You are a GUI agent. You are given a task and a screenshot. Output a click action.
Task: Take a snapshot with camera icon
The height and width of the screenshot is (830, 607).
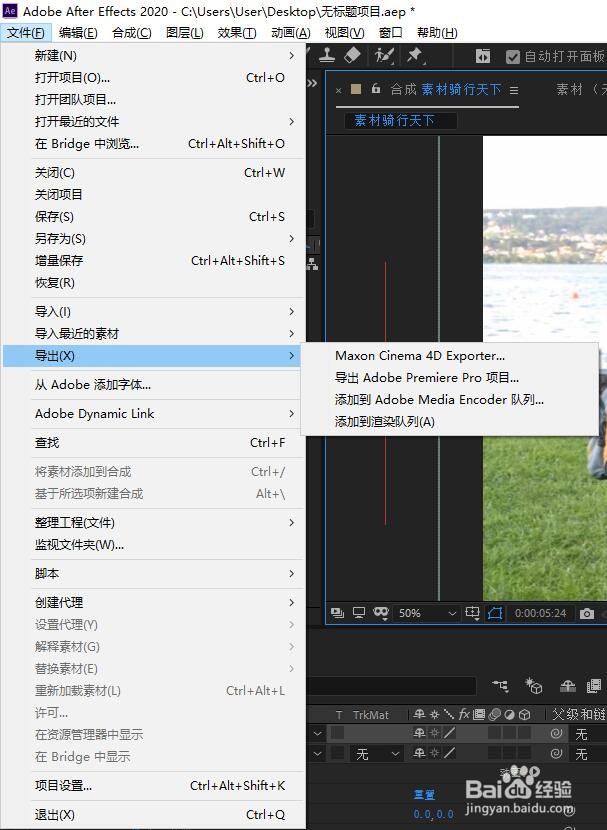pos(586,614)
